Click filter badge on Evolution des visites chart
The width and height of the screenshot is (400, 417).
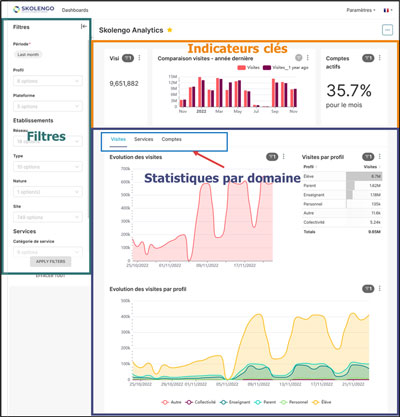tap(272, 157)
